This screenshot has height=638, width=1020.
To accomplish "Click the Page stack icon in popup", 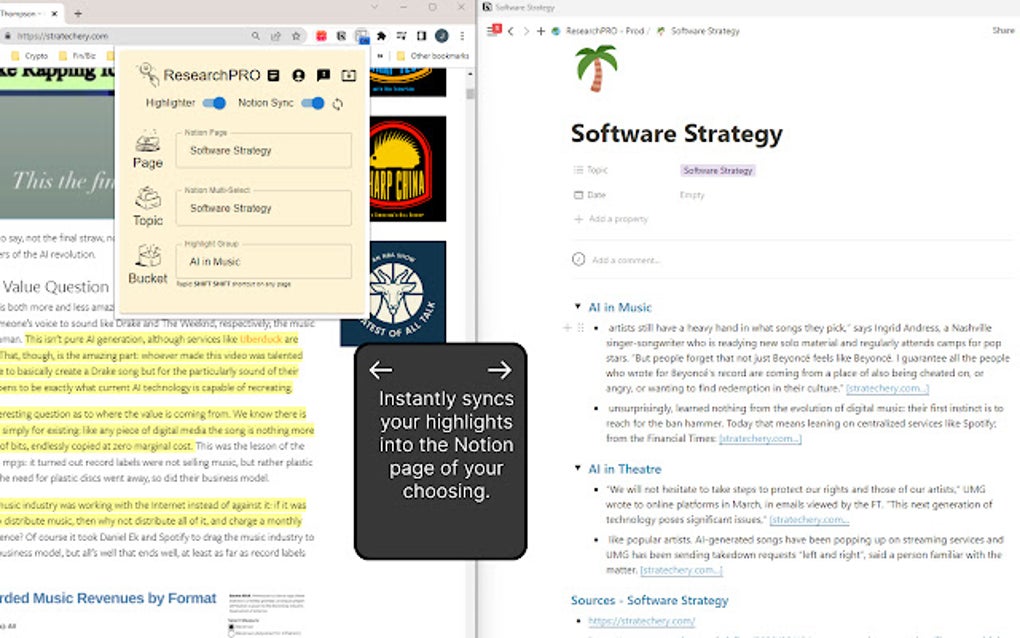I will [148, 141].
